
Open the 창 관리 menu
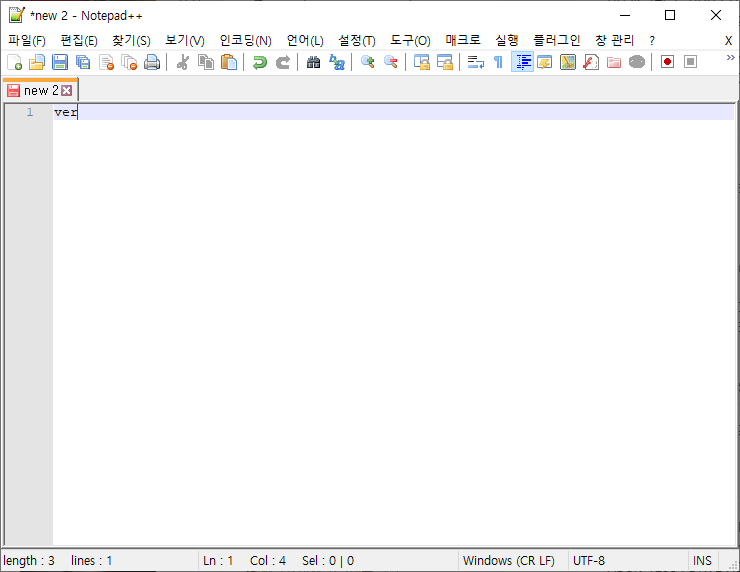point(614,41)
